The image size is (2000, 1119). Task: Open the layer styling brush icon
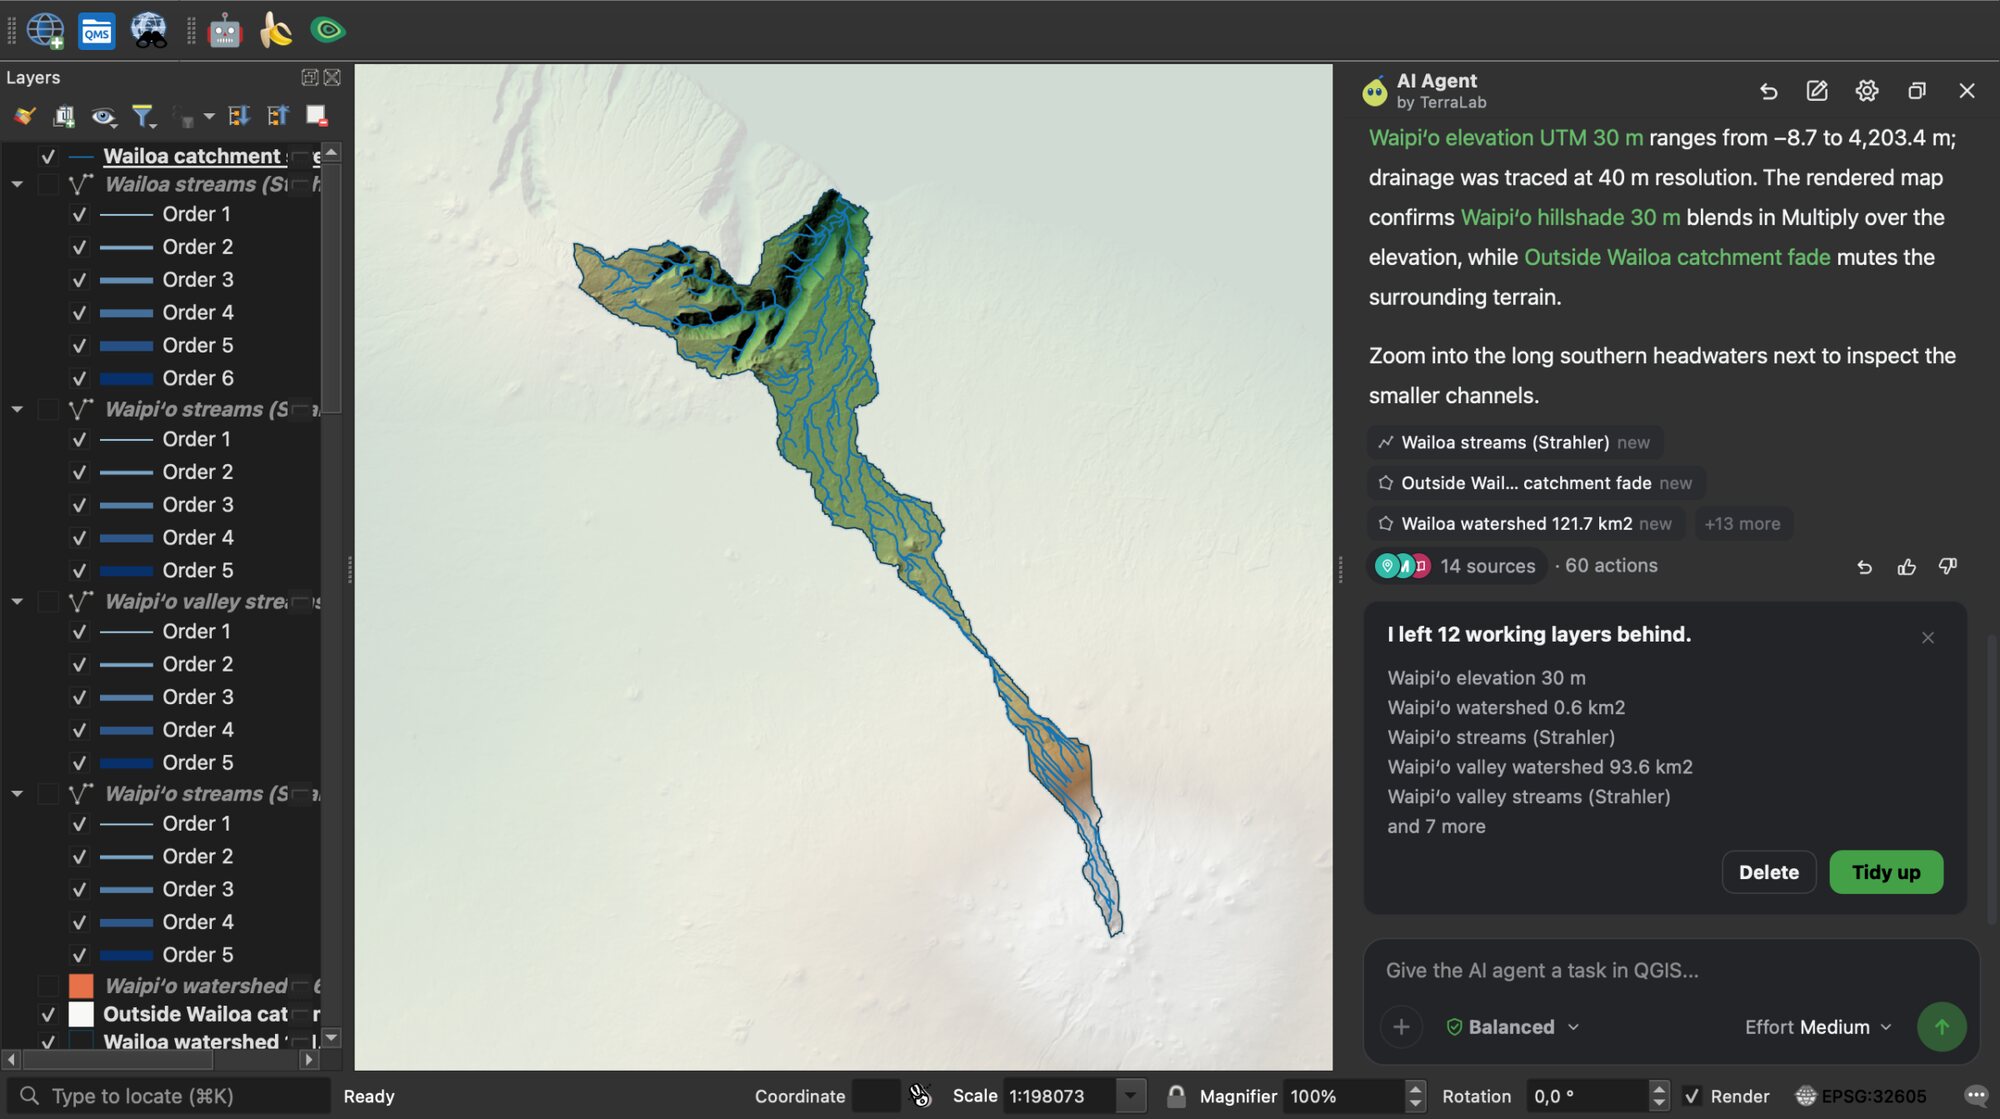(x=25, y=116)
